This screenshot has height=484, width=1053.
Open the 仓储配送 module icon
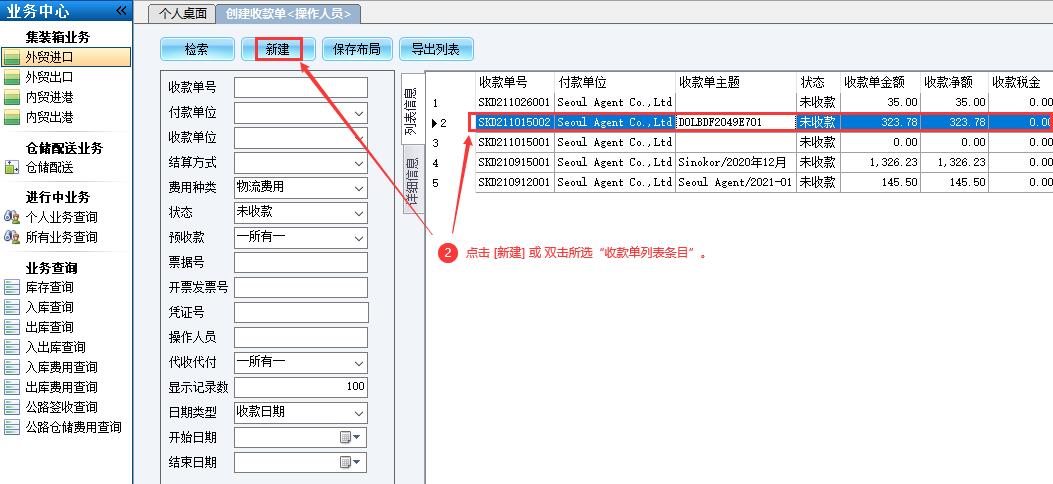point(12,167)
